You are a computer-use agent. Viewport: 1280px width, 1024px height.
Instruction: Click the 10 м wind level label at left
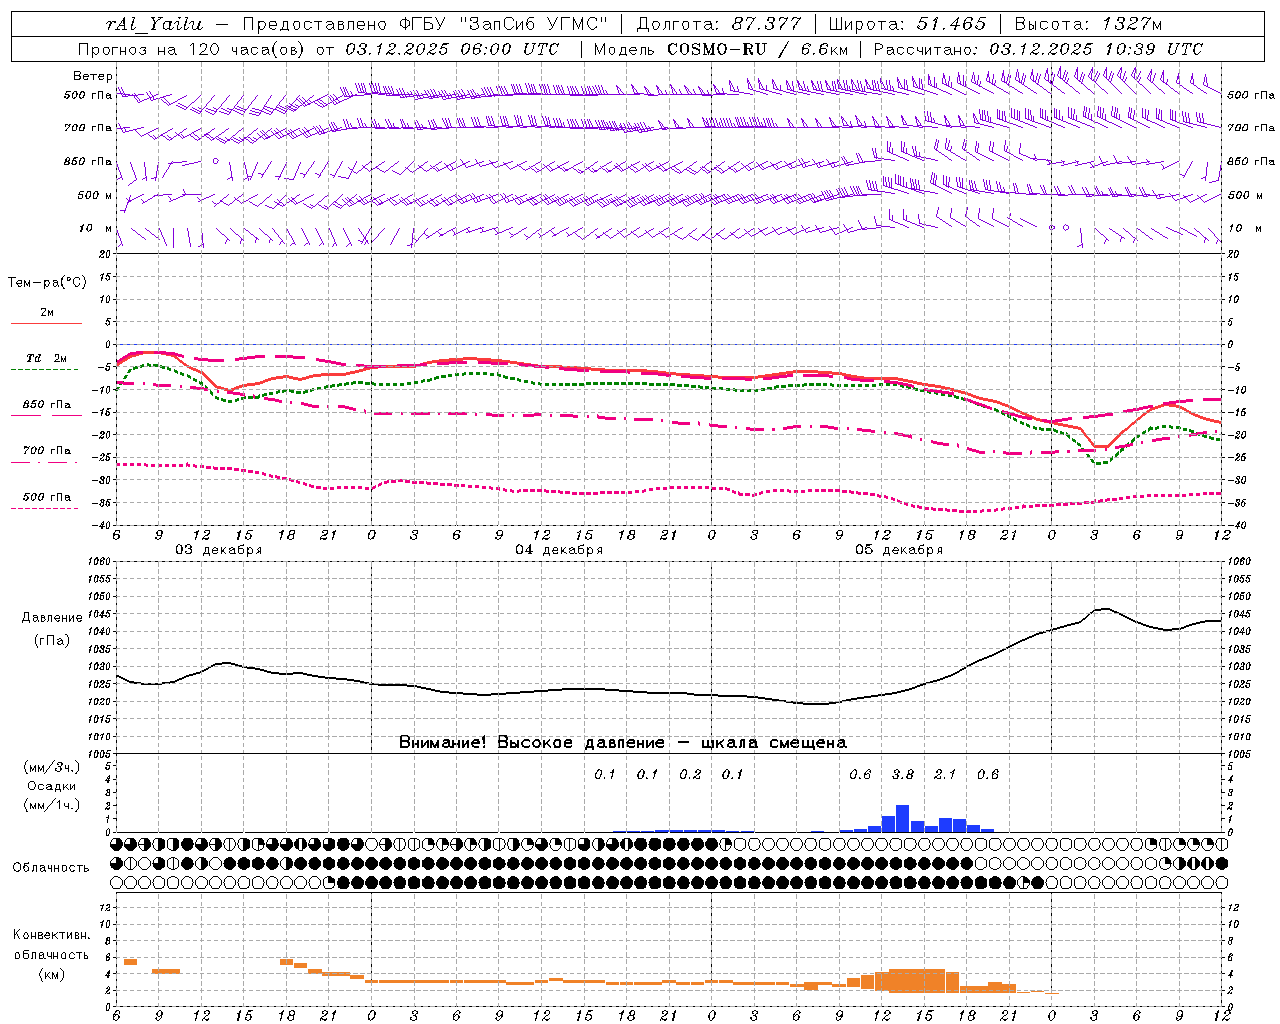coord(96,228)
